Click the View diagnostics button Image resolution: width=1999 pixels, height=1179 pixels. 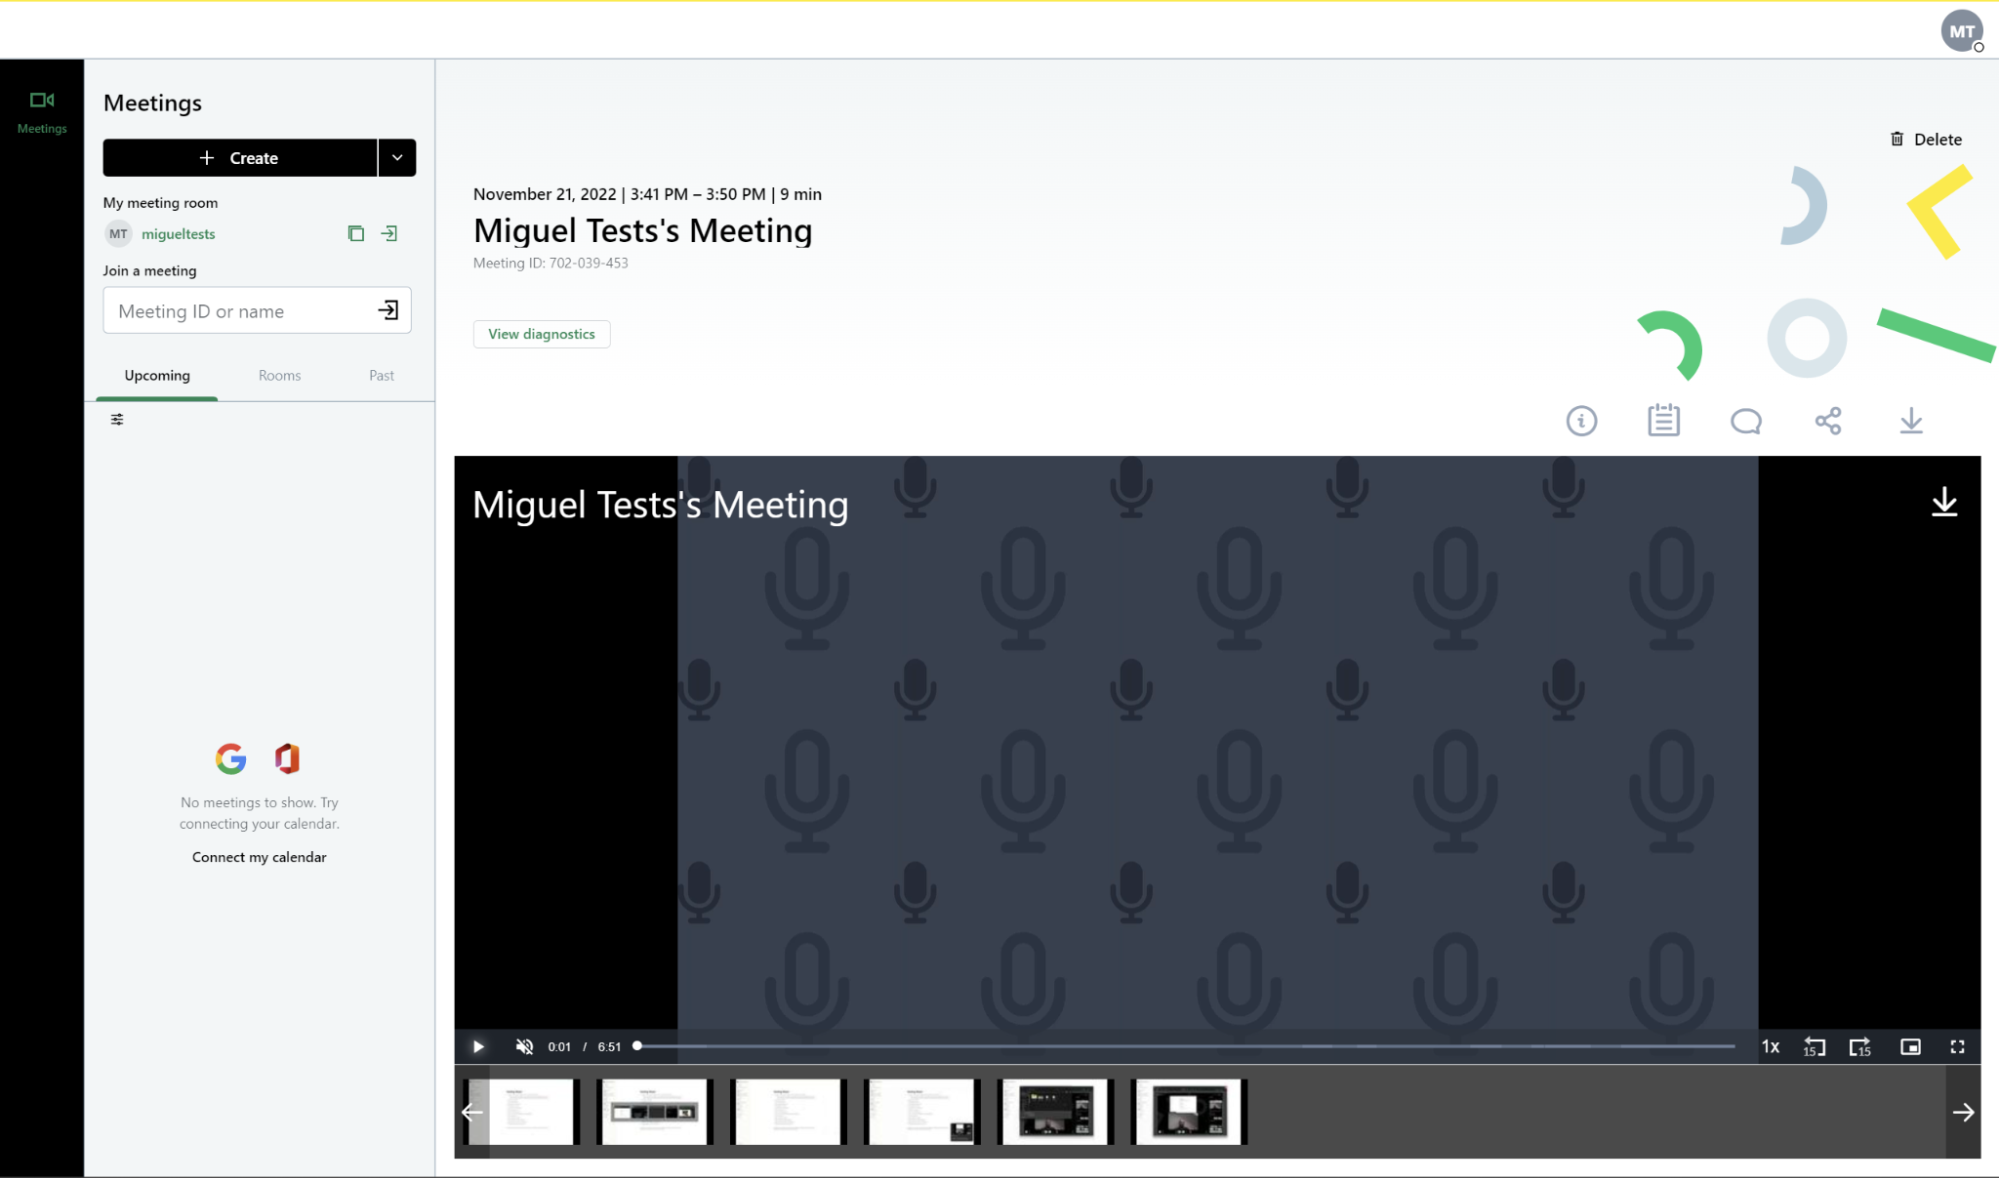(541, 334)
